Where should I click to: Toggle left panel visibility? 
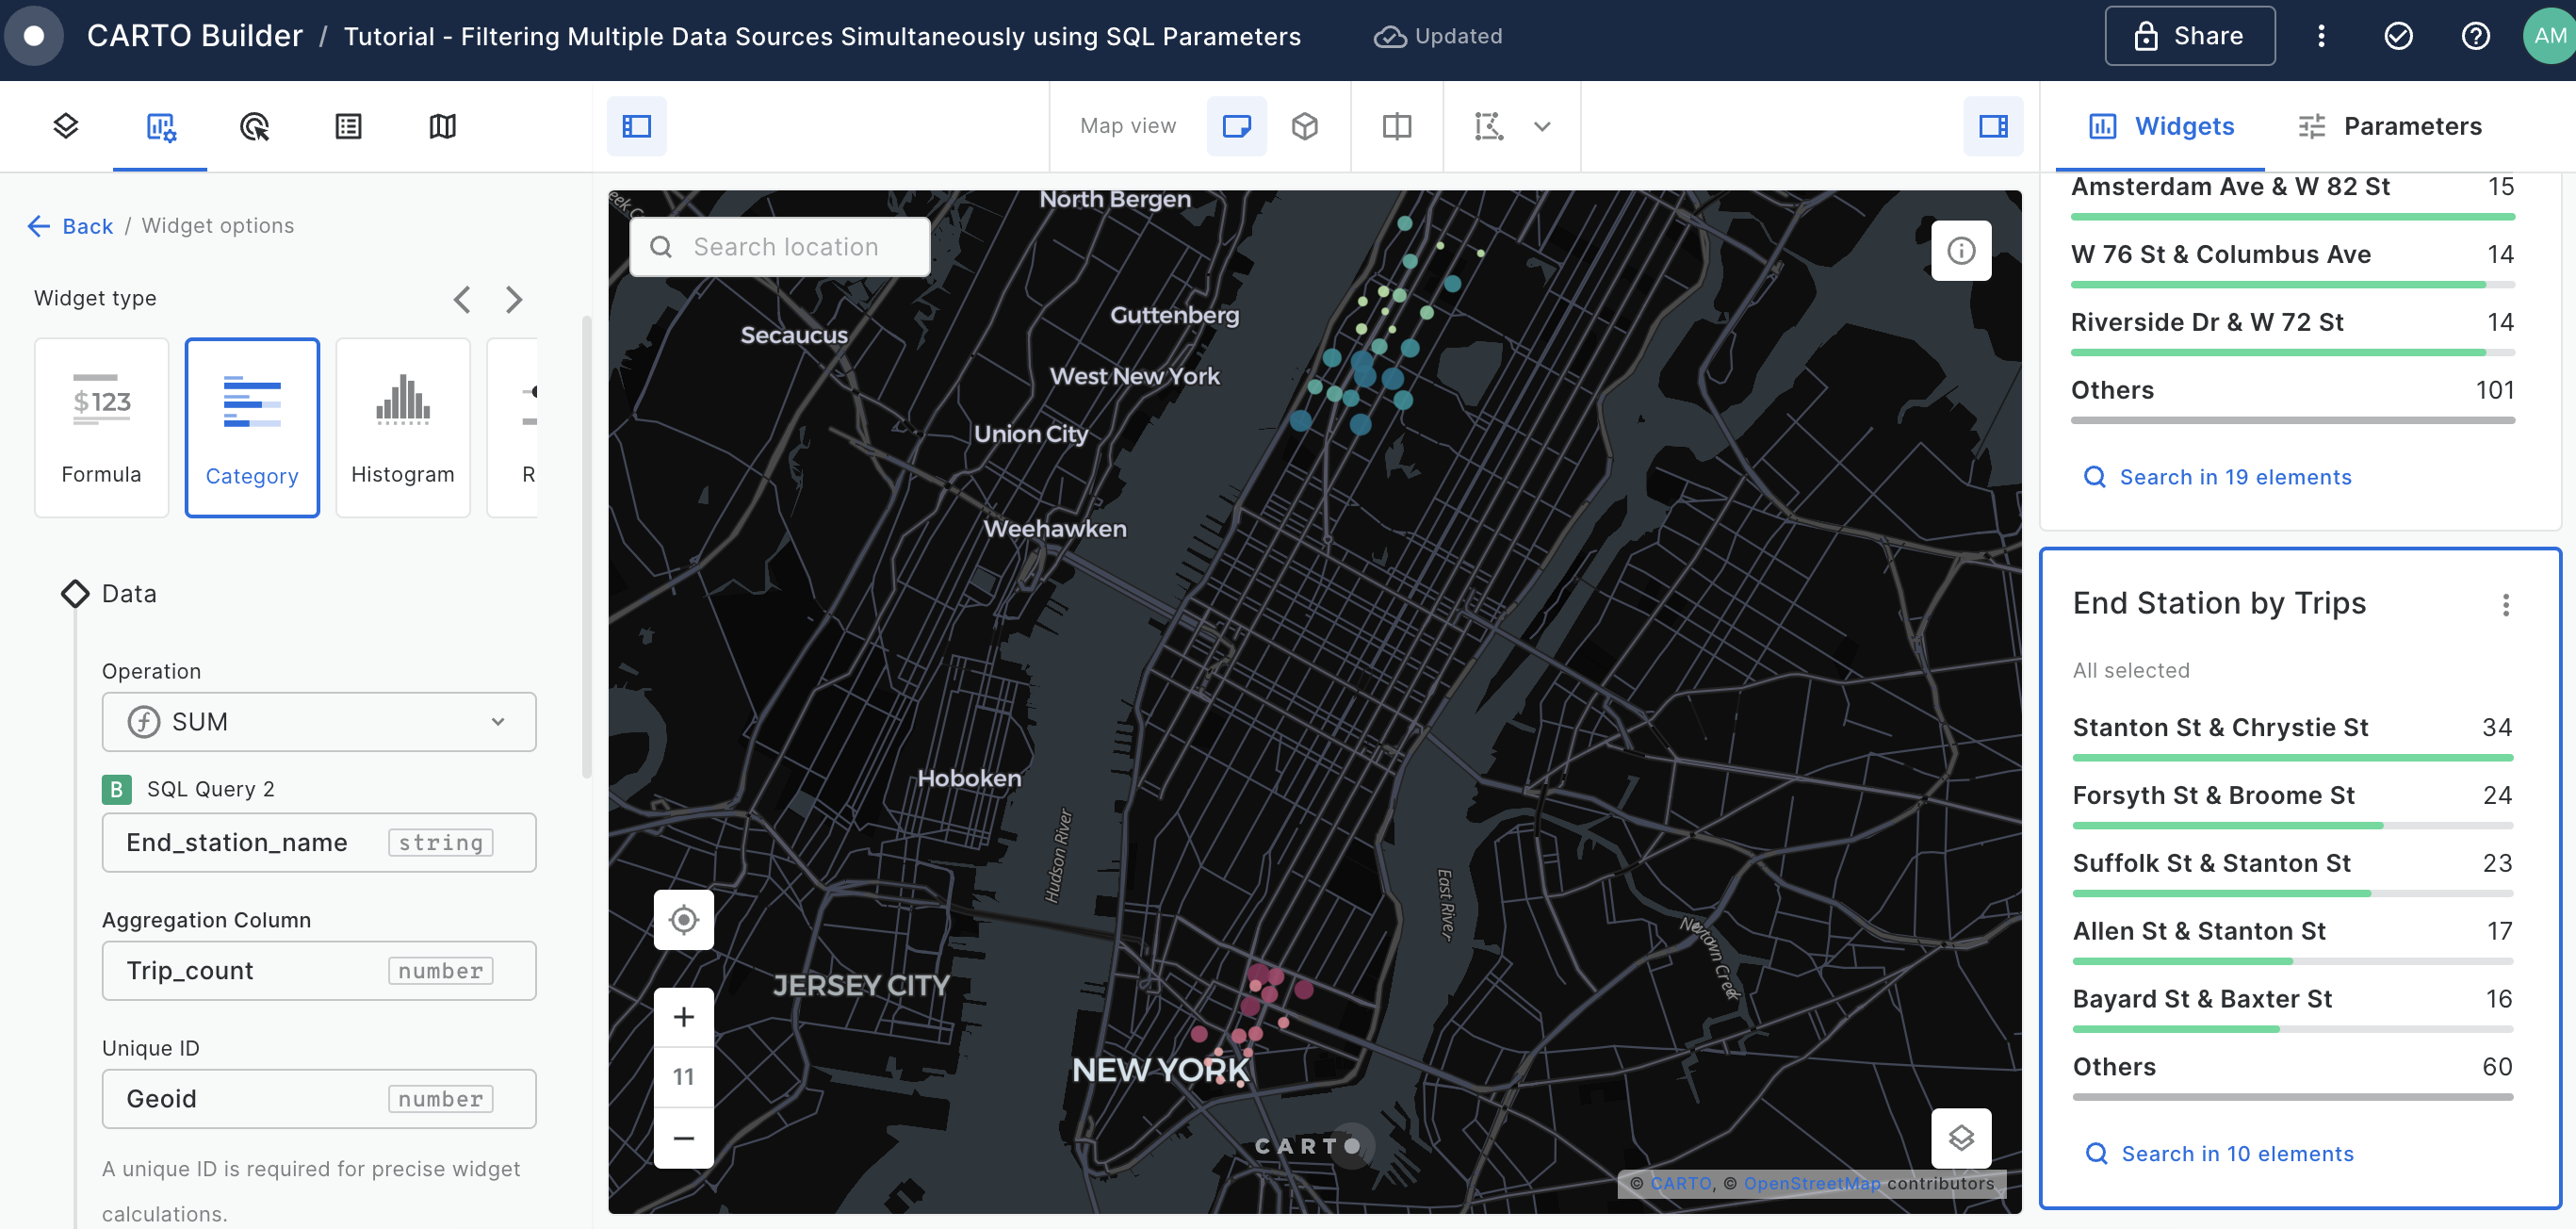(637, 126)
